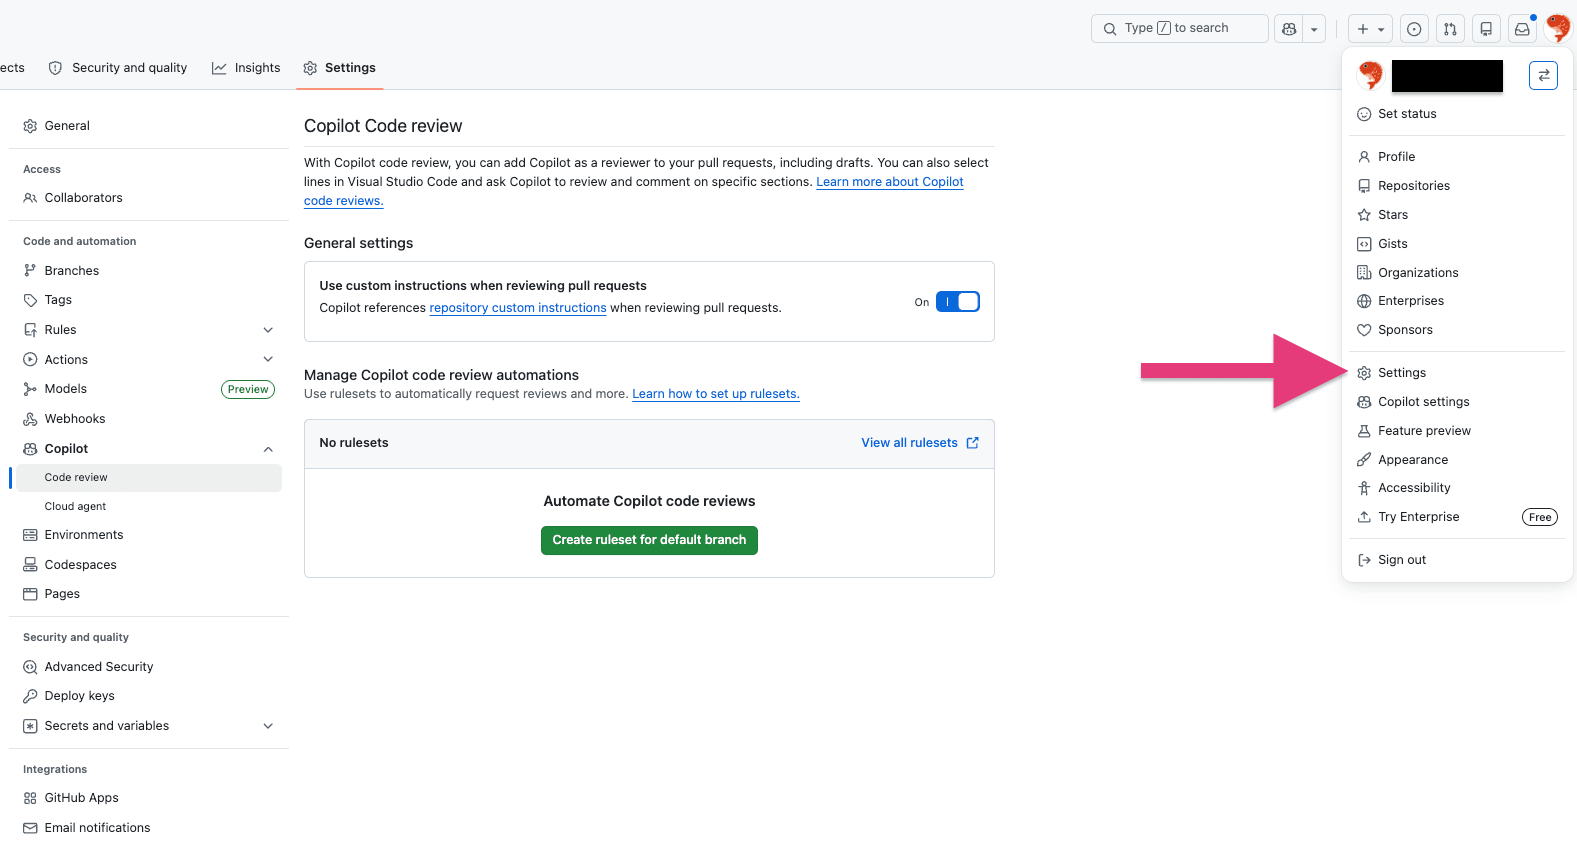Click the Set status smiley icon
The image size is (1577, 842).
pos(1364,114)
